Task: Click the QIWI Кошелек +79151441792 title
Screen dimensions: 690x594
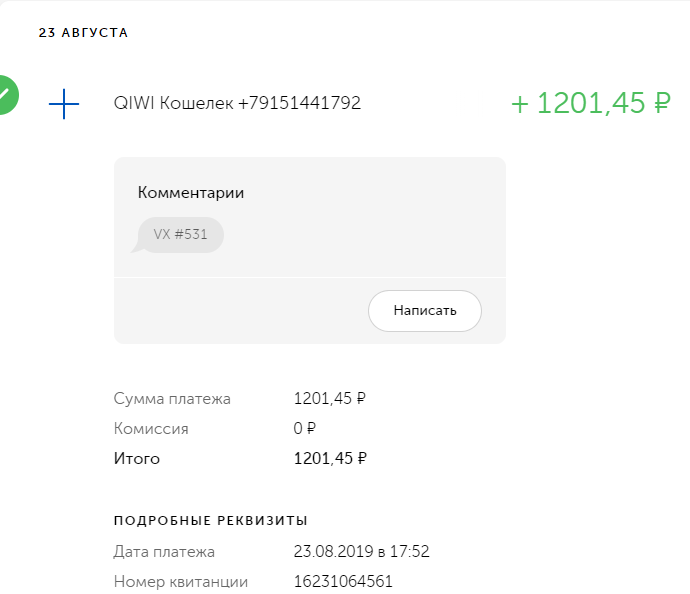Action: (x=237, y=103)
